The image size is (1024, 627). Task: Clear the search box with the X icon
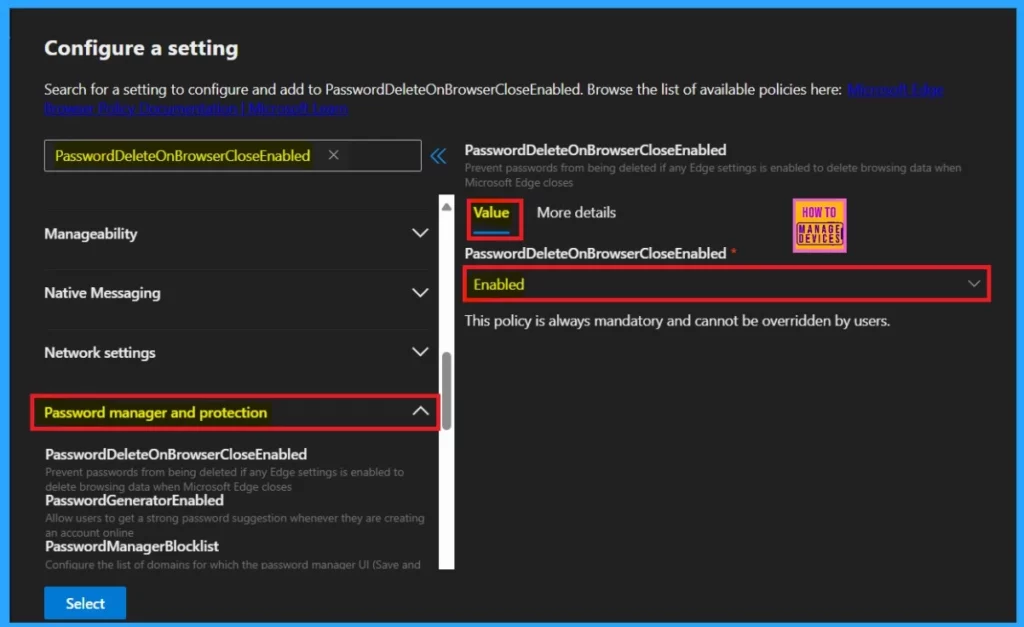[333, 155]
